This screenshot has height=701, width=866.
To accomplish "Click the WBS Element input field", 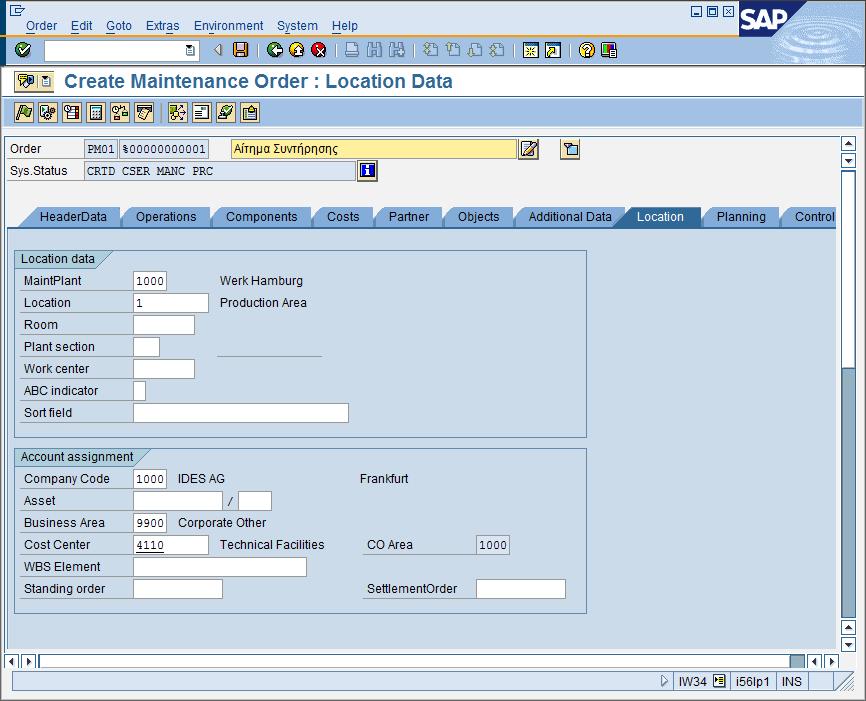I will (x=220, y=567).
